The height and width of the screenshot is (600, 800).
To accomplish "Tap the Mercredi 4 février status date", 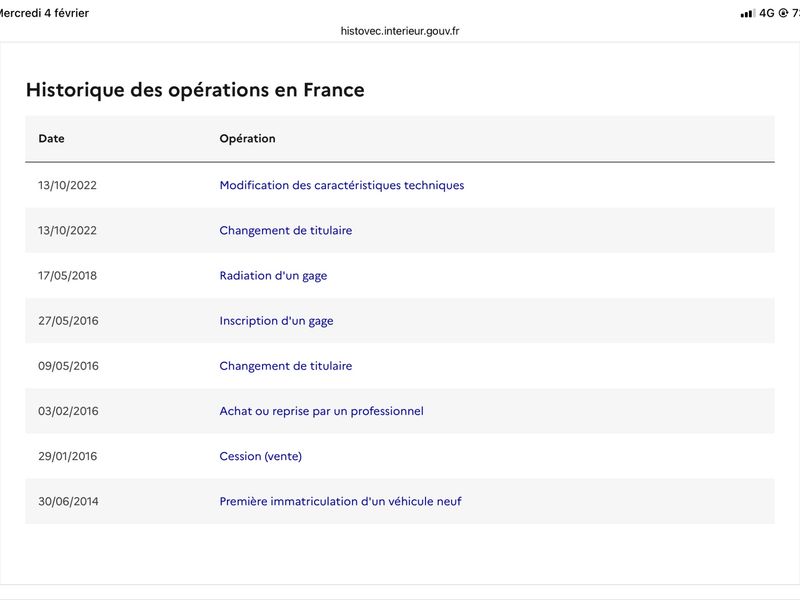I will coord(44,13).
